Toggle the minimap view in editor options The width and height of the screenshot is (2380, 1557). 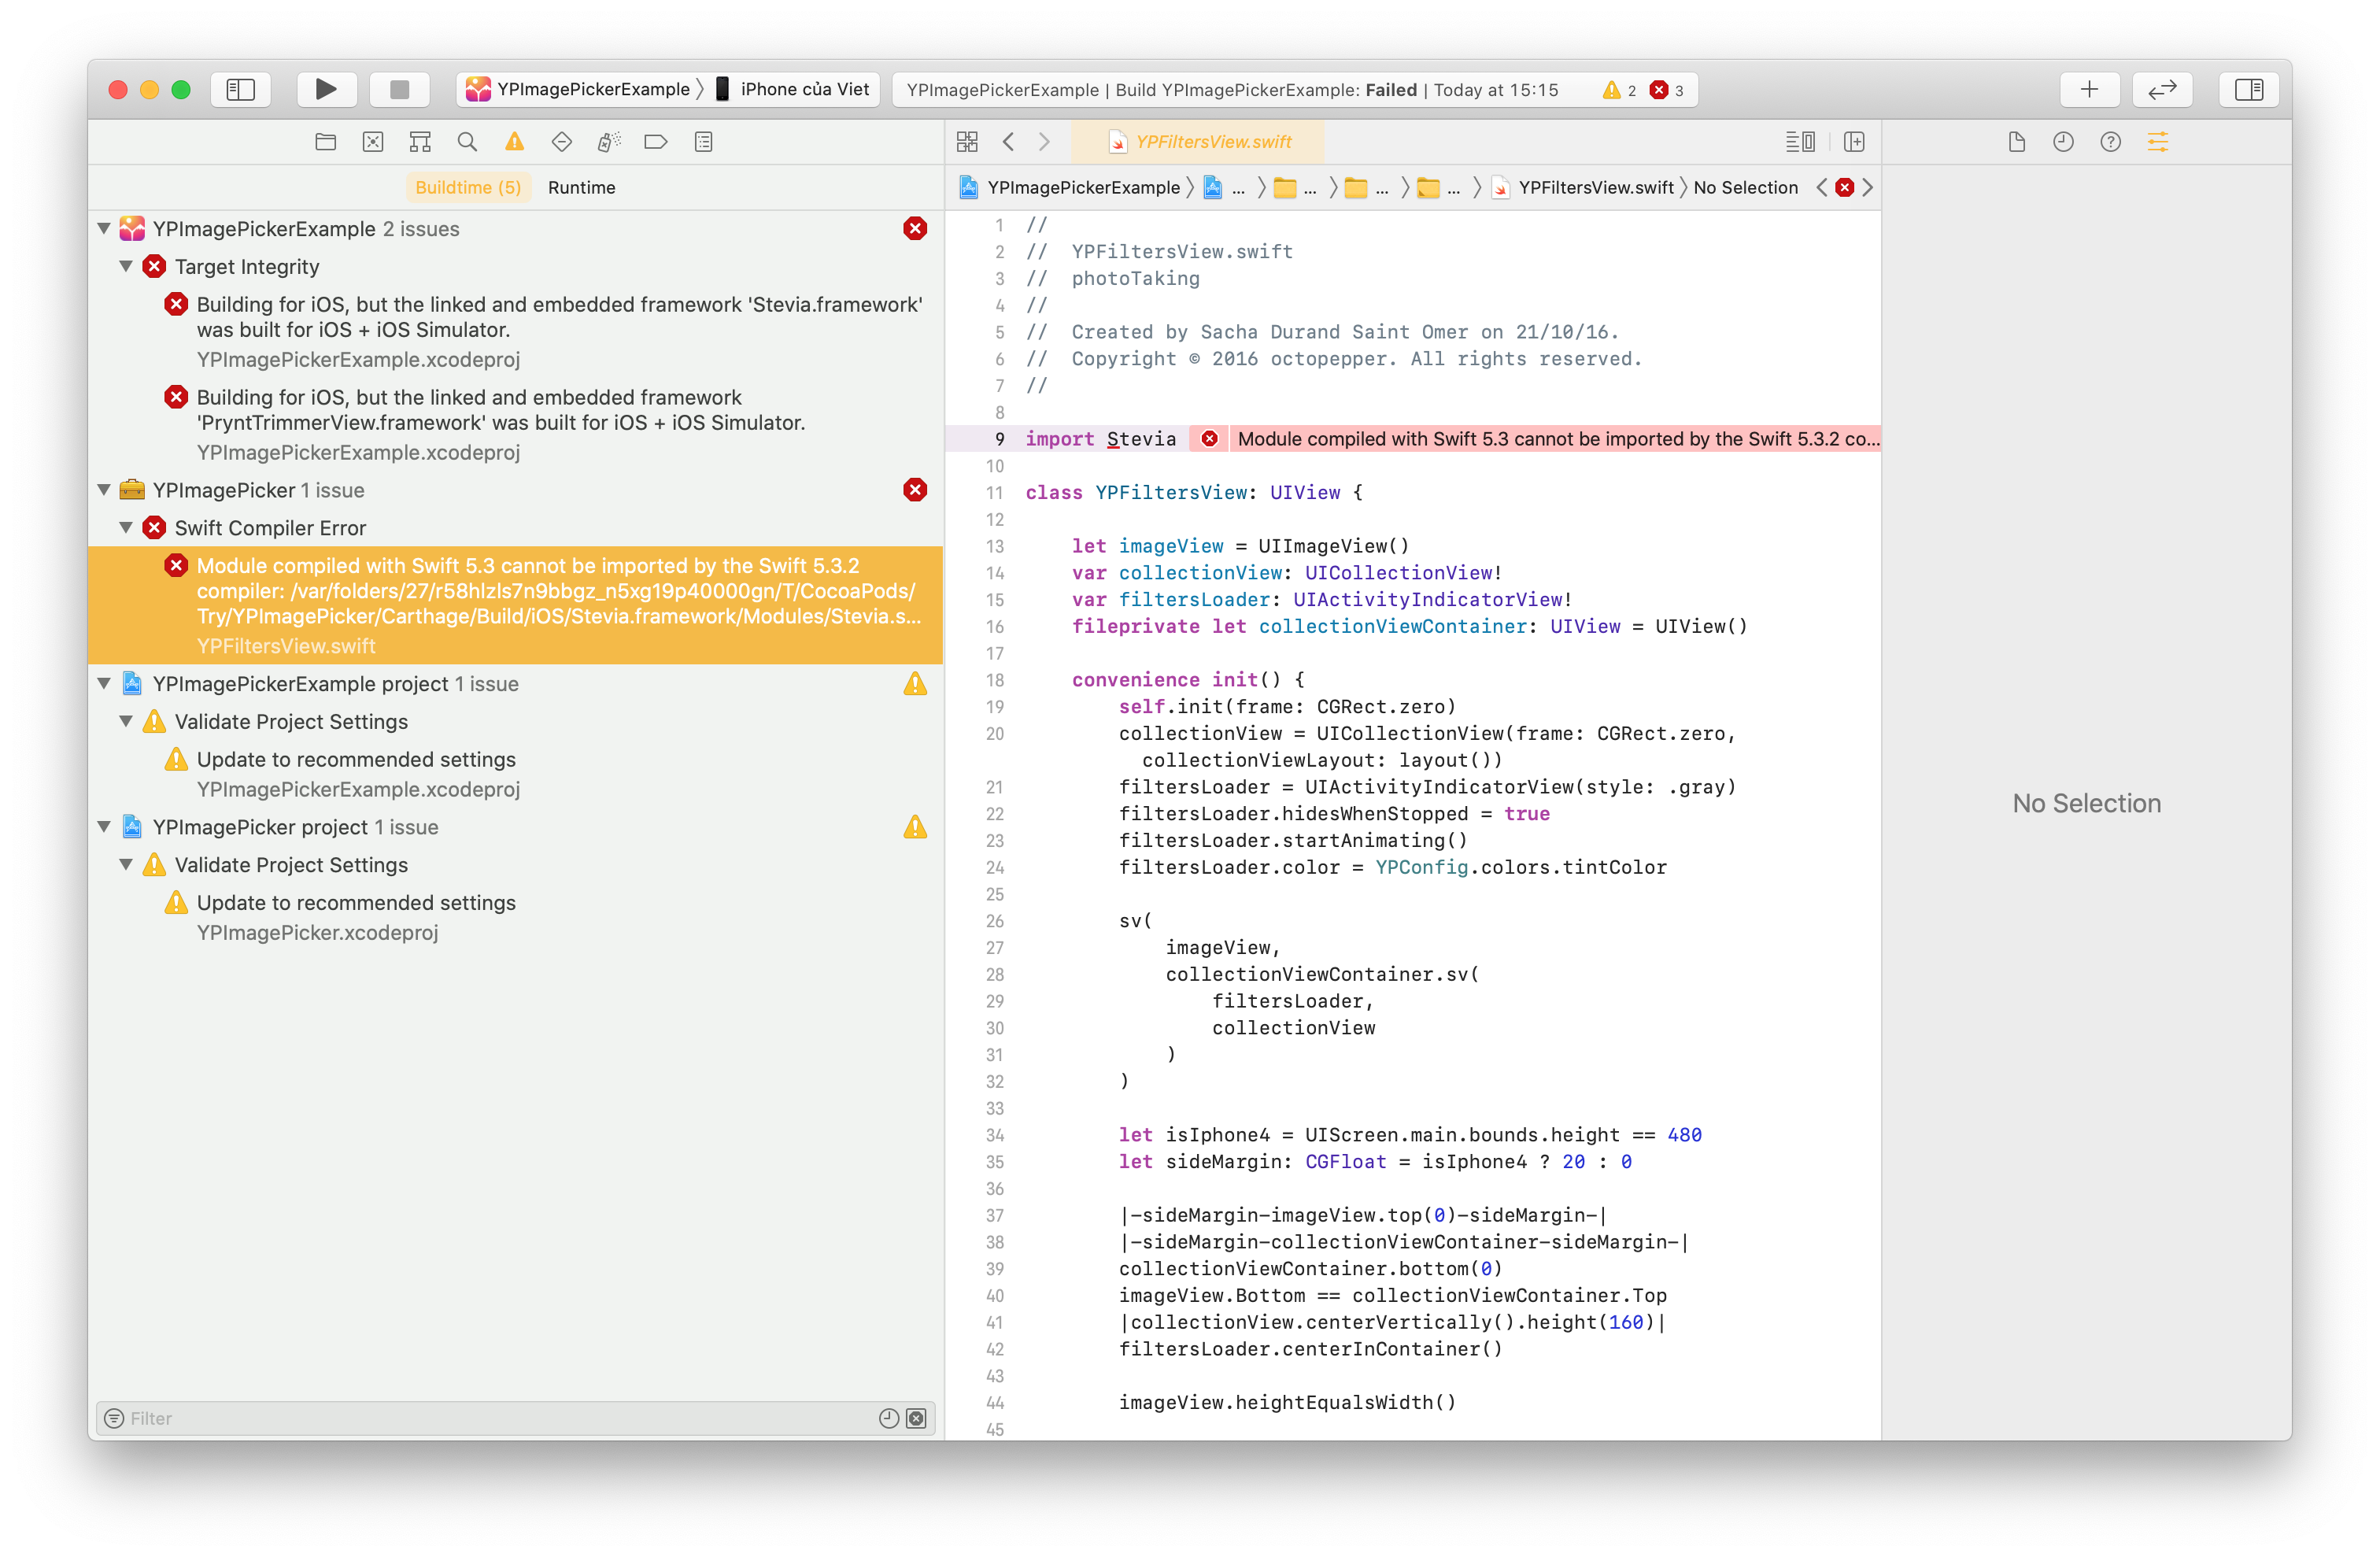1800,141
